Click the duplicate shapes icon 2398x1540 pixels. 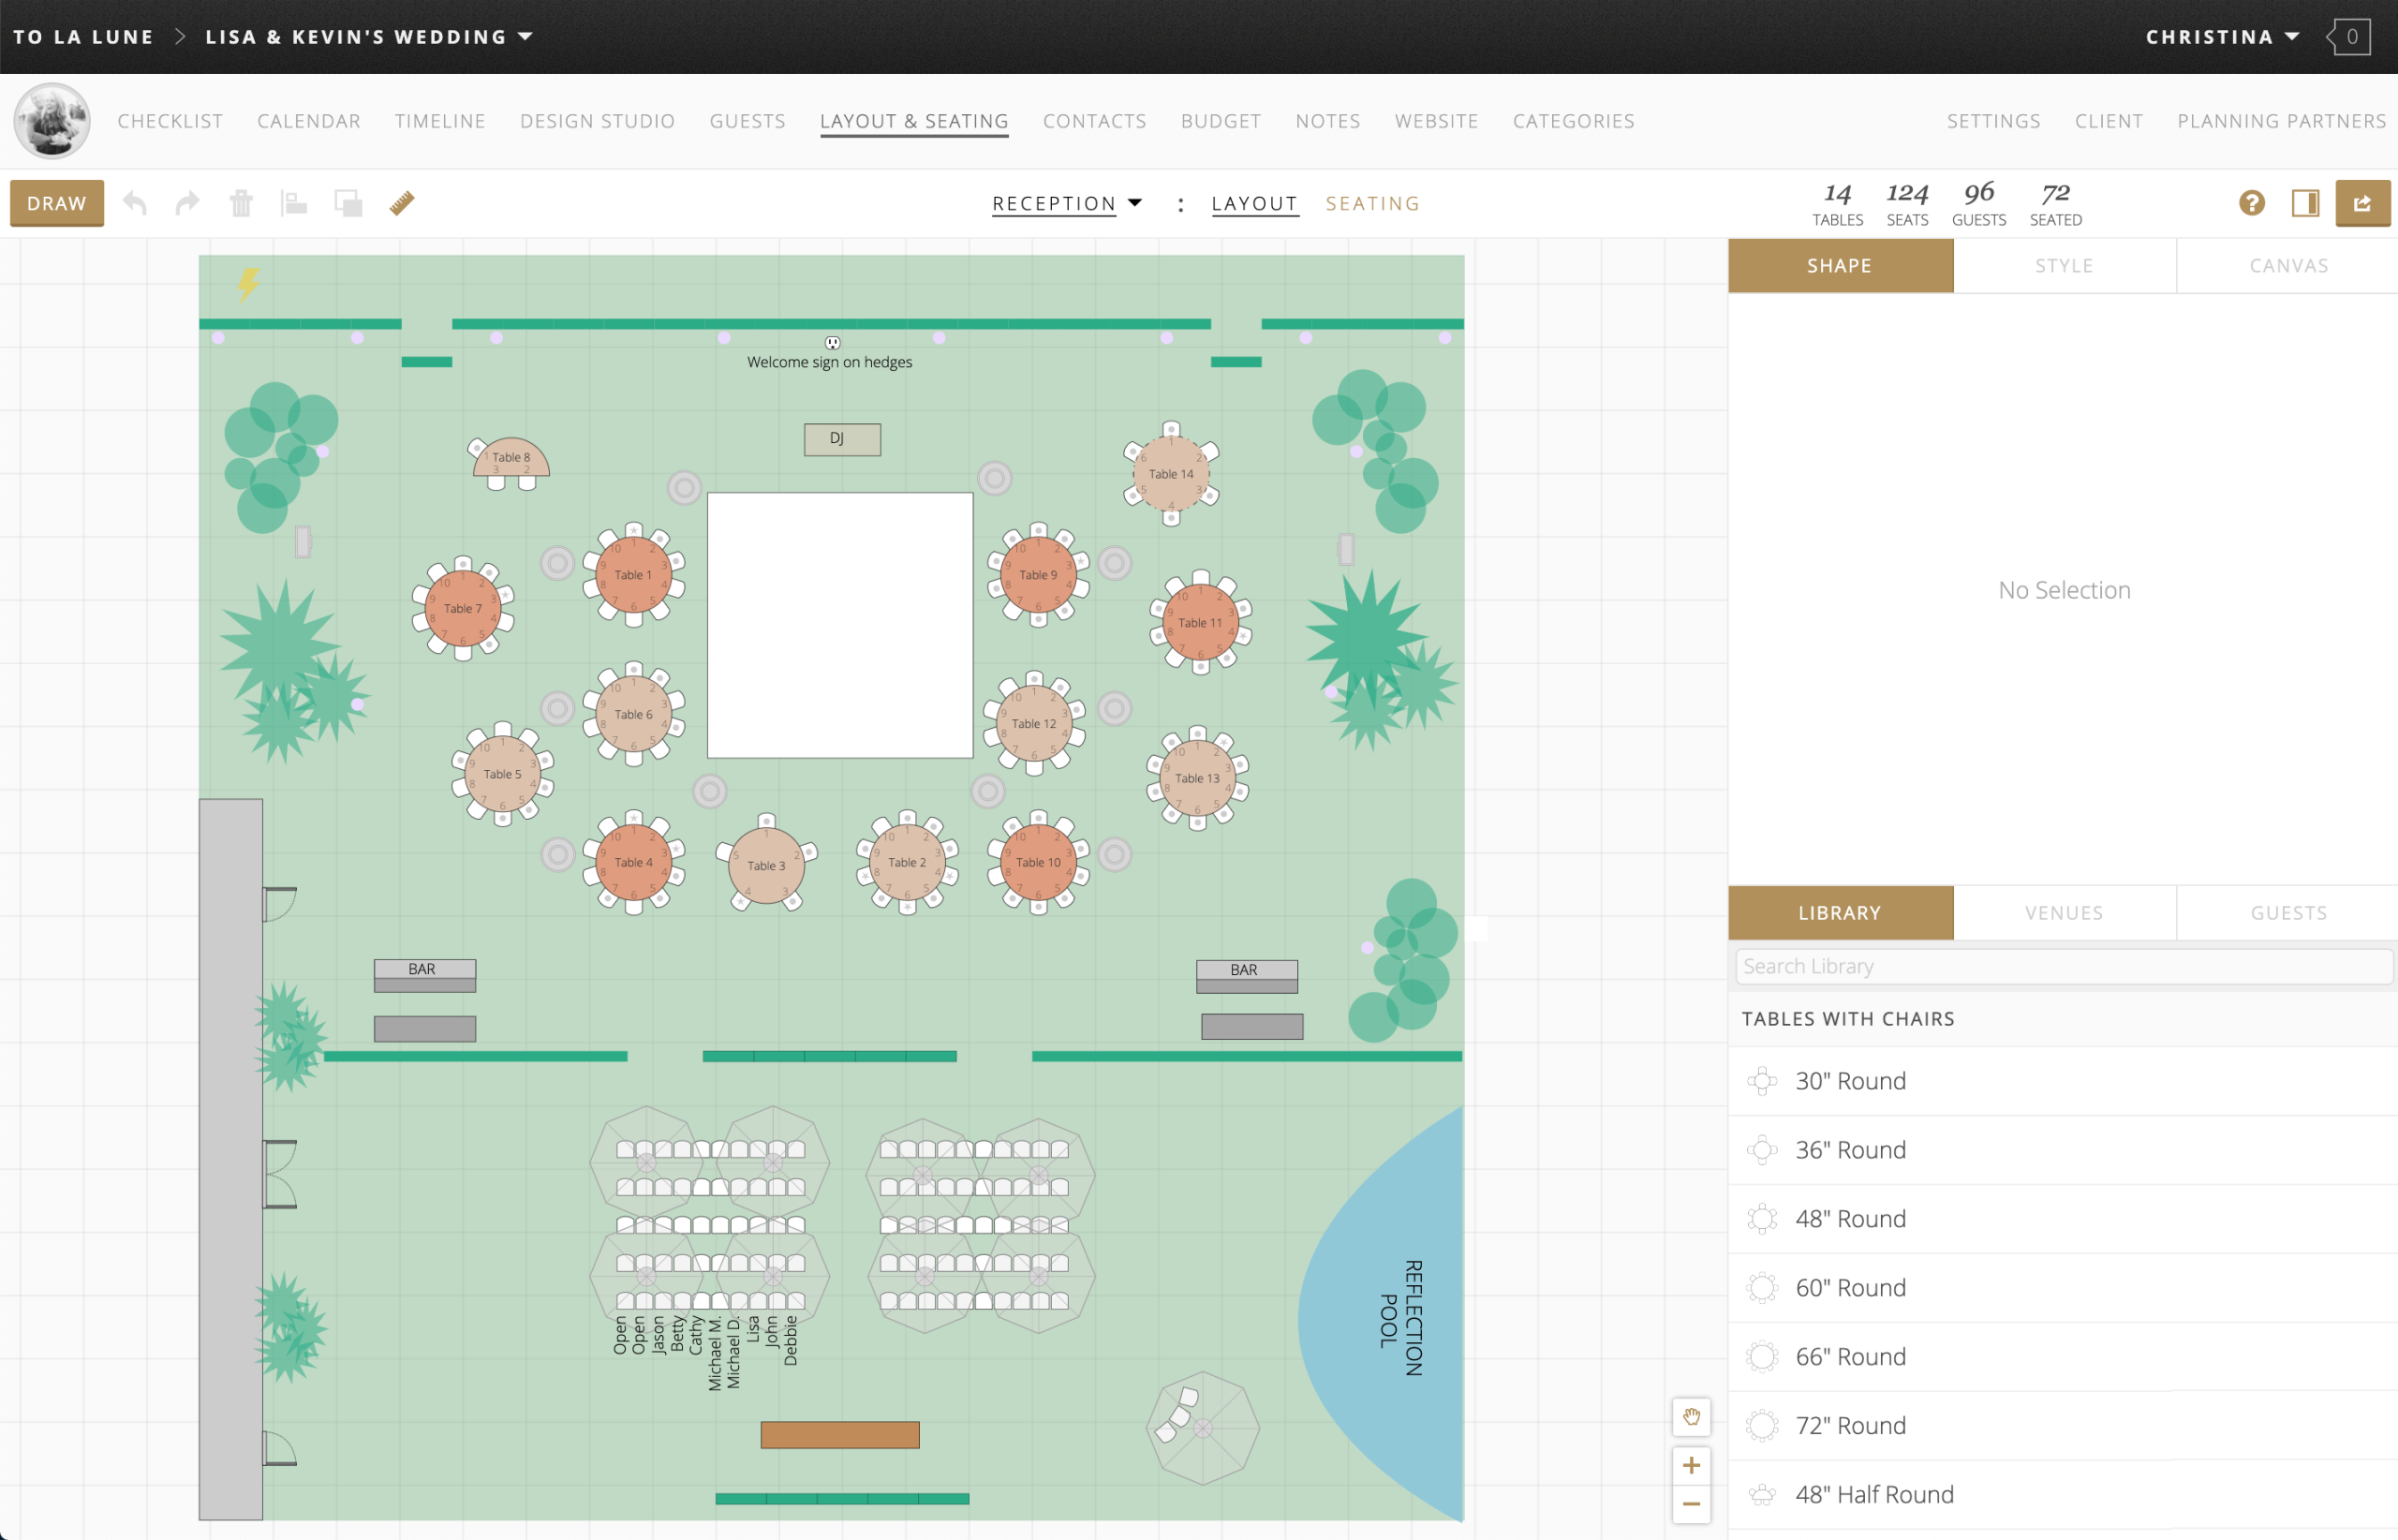(348, 202)
